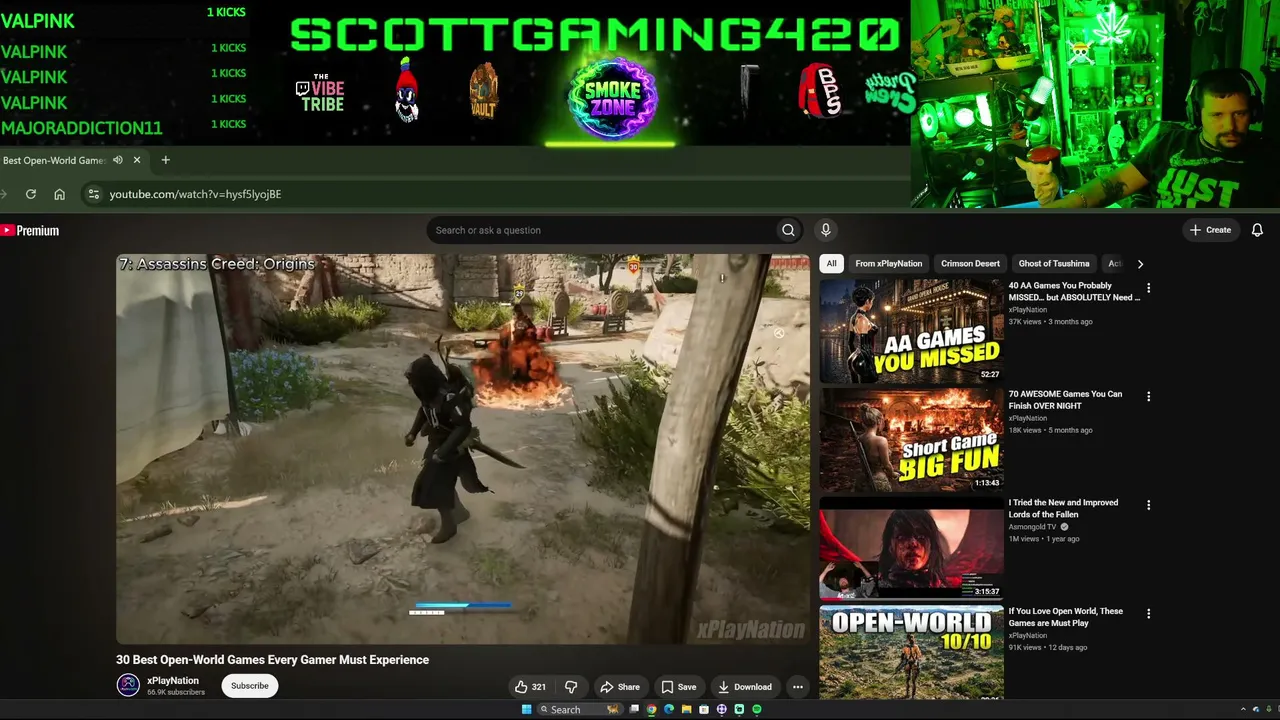Open the xPlayNation channel avatar
Screen dimensions: 1280x720
click(x=128, y=685)
